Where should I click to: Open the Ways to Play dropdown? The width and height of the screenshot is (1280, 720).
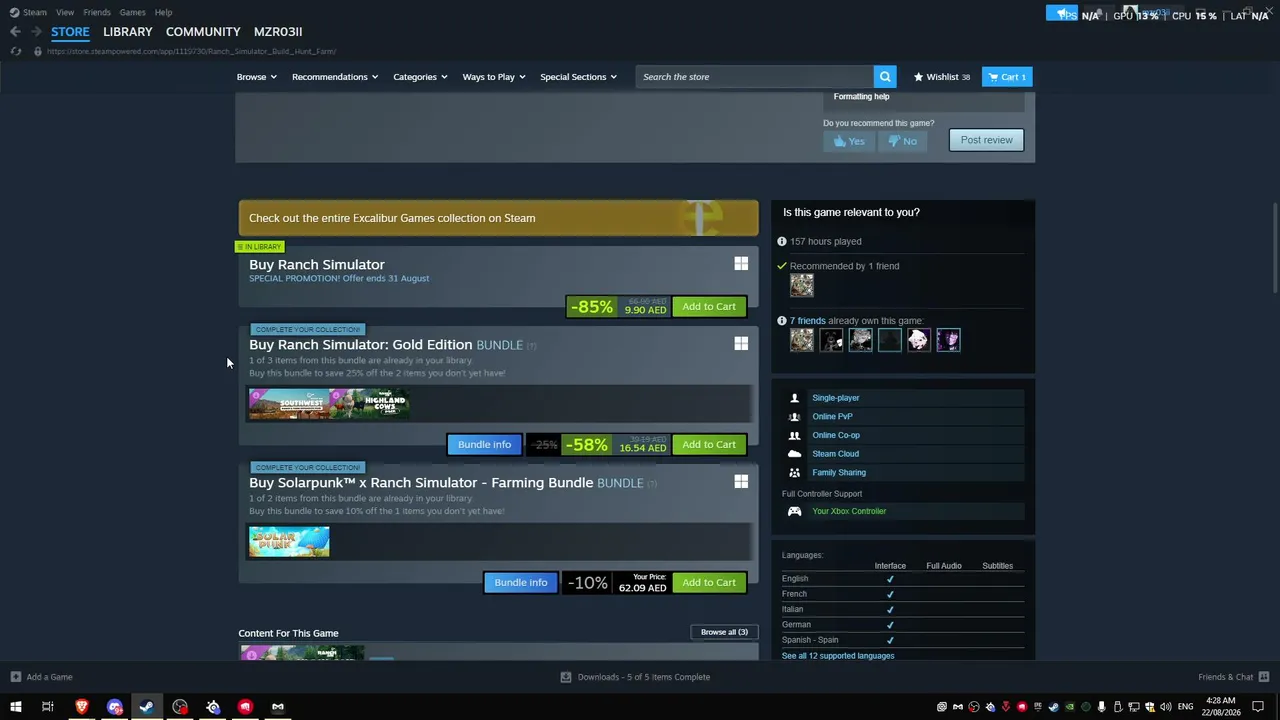coord(494,77)
